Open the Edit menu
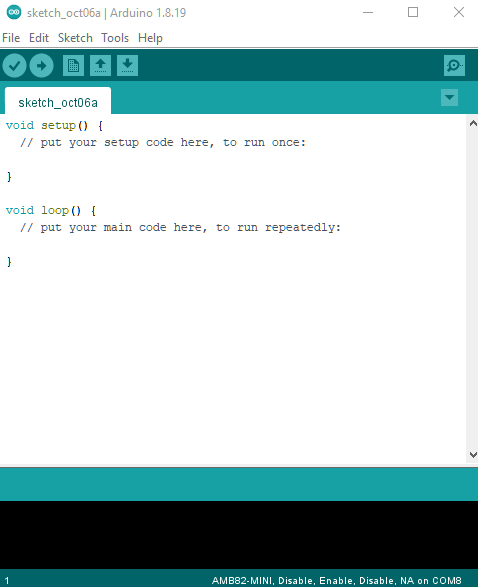 [39, 38]
